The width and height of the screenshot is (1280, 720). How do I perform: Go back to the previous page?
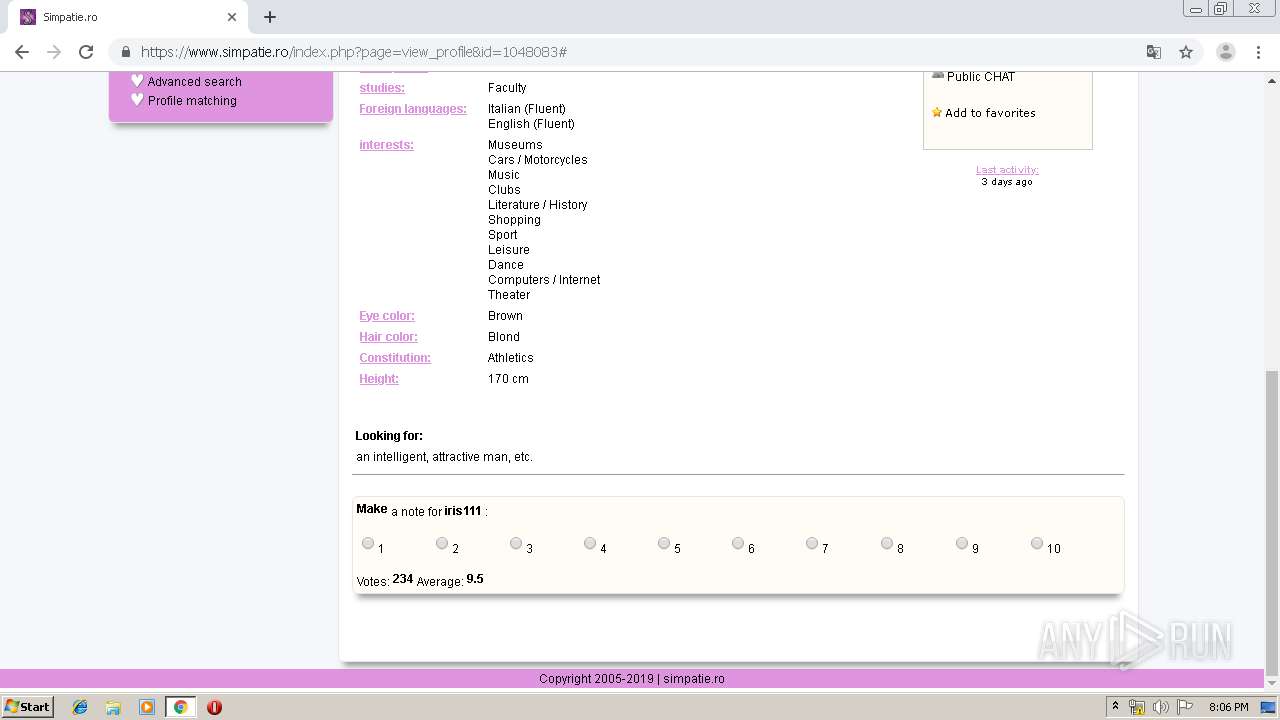pos(22,52)
